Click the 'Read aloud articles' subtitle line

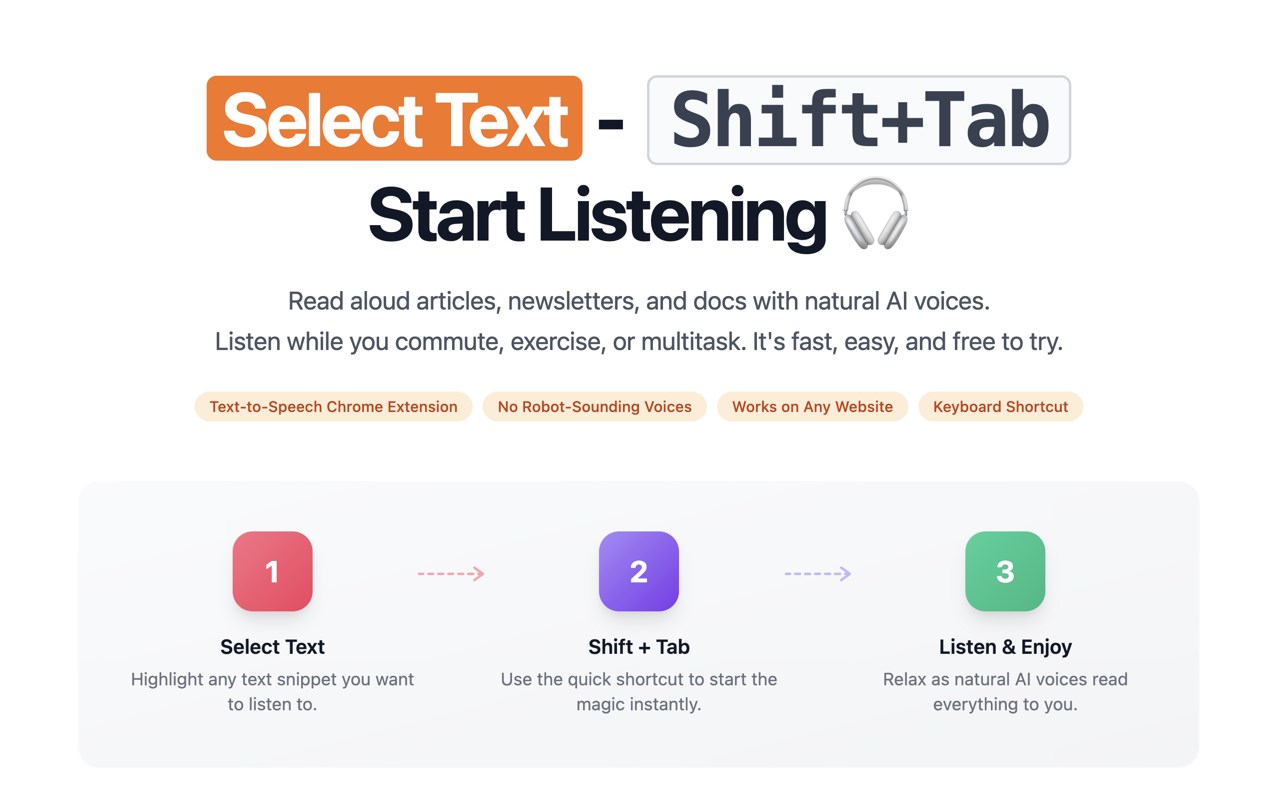click(x=639, y=301)
